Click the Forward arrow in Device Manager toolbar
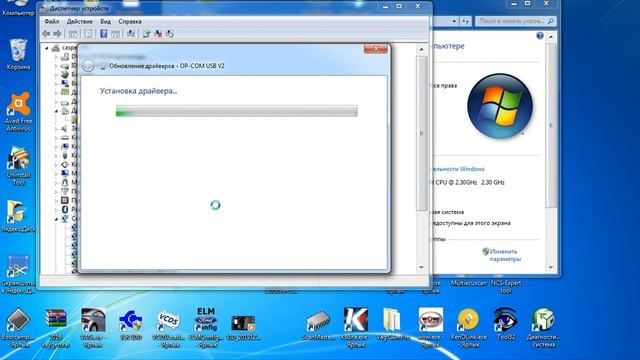Viewport: 640px width, 360px height. pyautogui.click(x=58, y=34)
